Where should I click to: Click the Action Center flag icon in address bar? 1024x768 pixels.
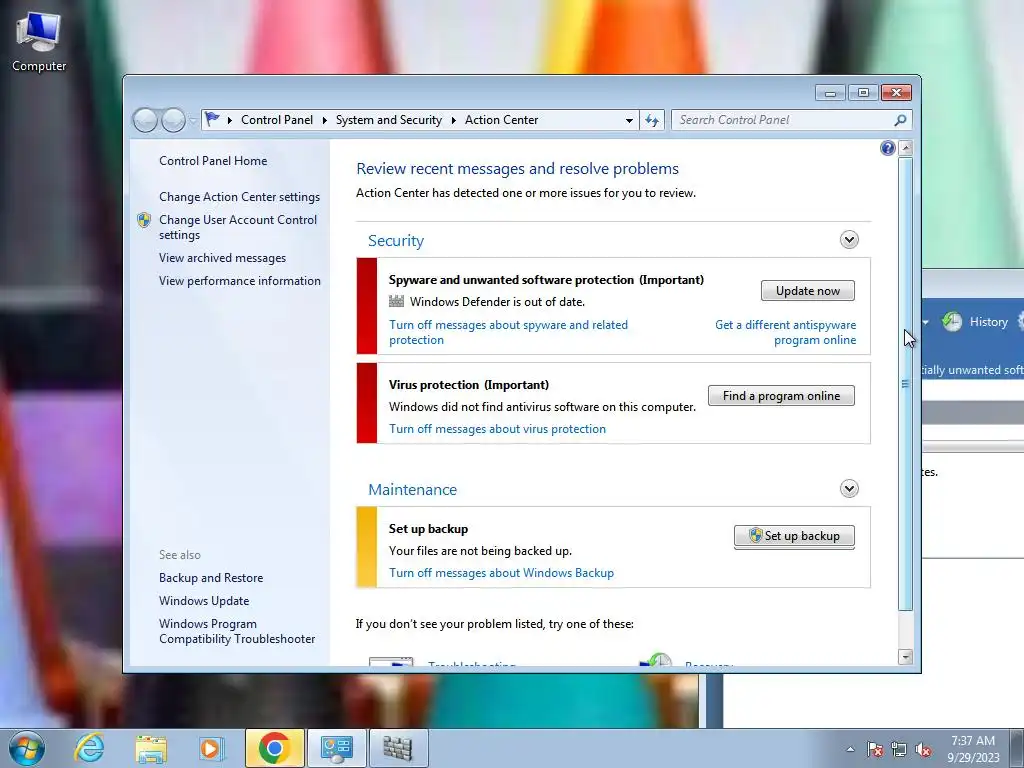point(212,120)
